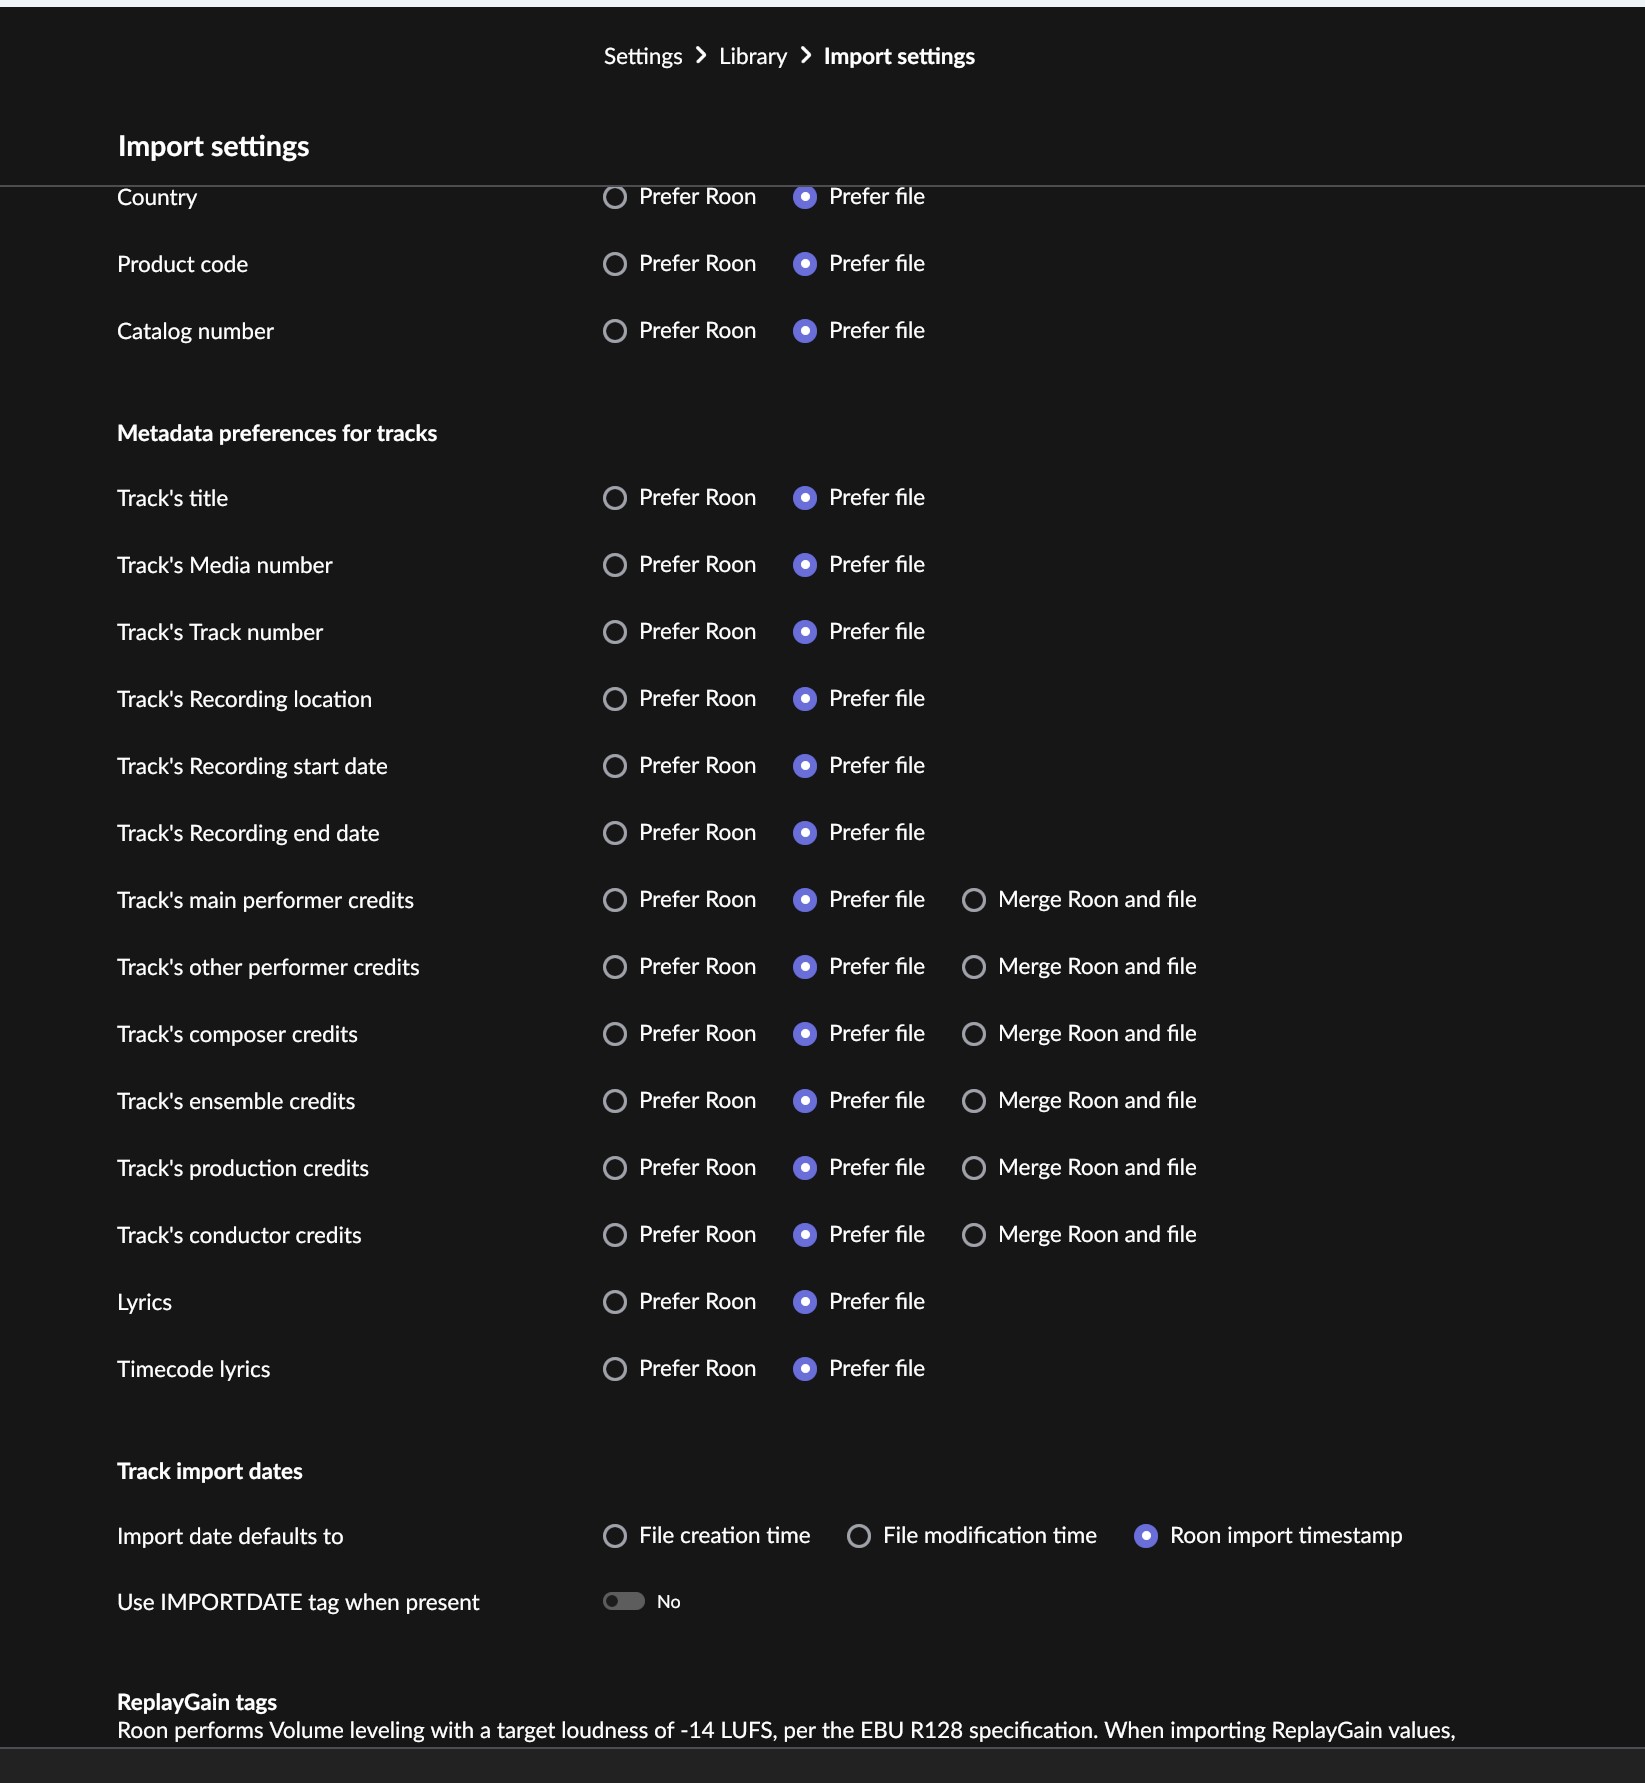Select Prefer Roon for Product code
The width and height of the screenshot is (1645, 1783).
tap(614, 264)
